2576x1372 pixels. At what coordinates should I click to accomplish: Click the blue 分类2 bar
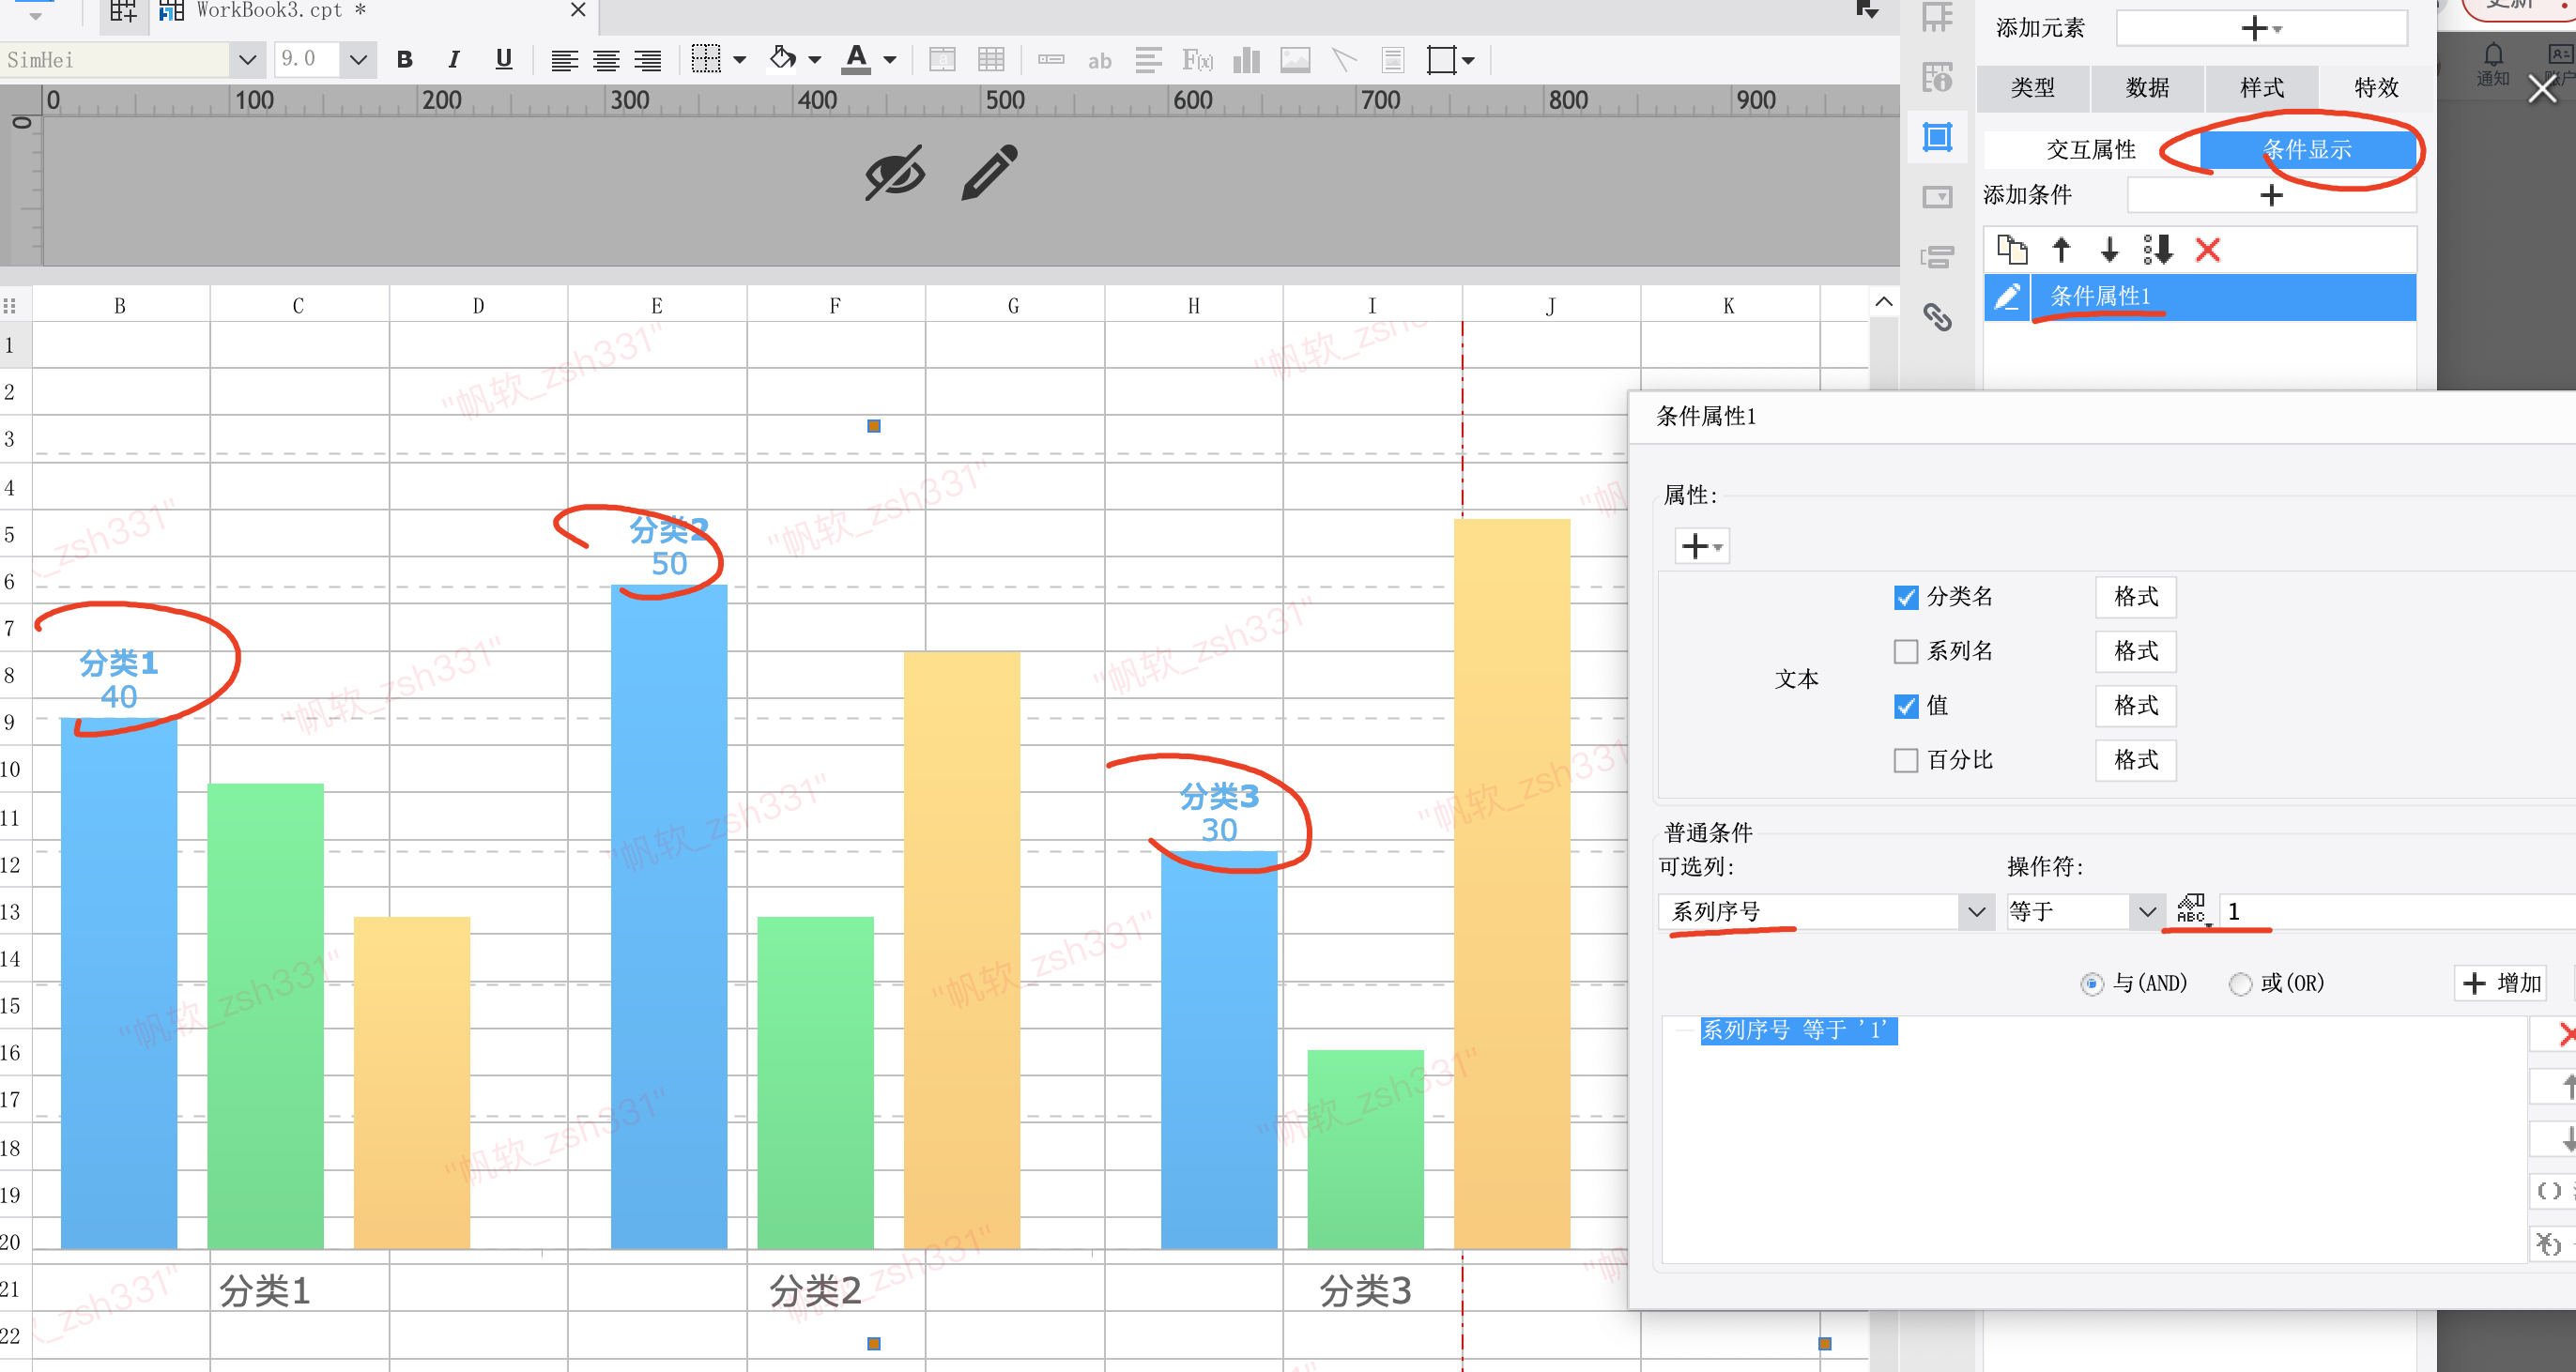pos(669,916)
